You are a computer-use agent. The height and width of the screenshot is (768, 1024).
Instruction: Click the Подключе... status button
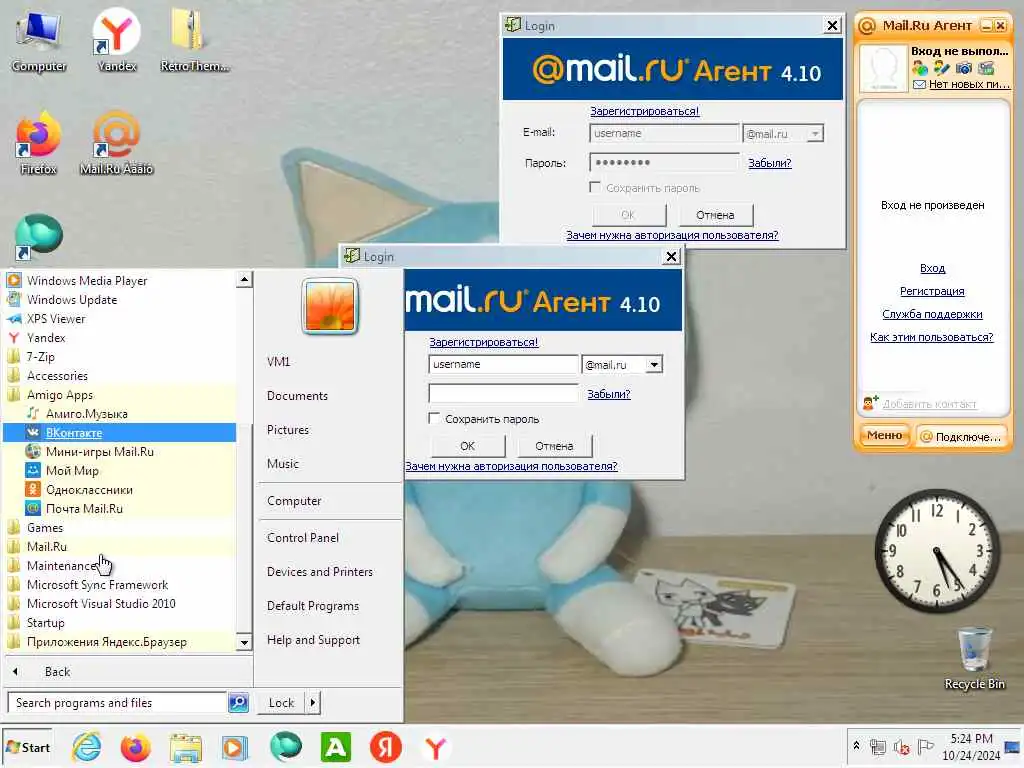[x=961, y=436]
